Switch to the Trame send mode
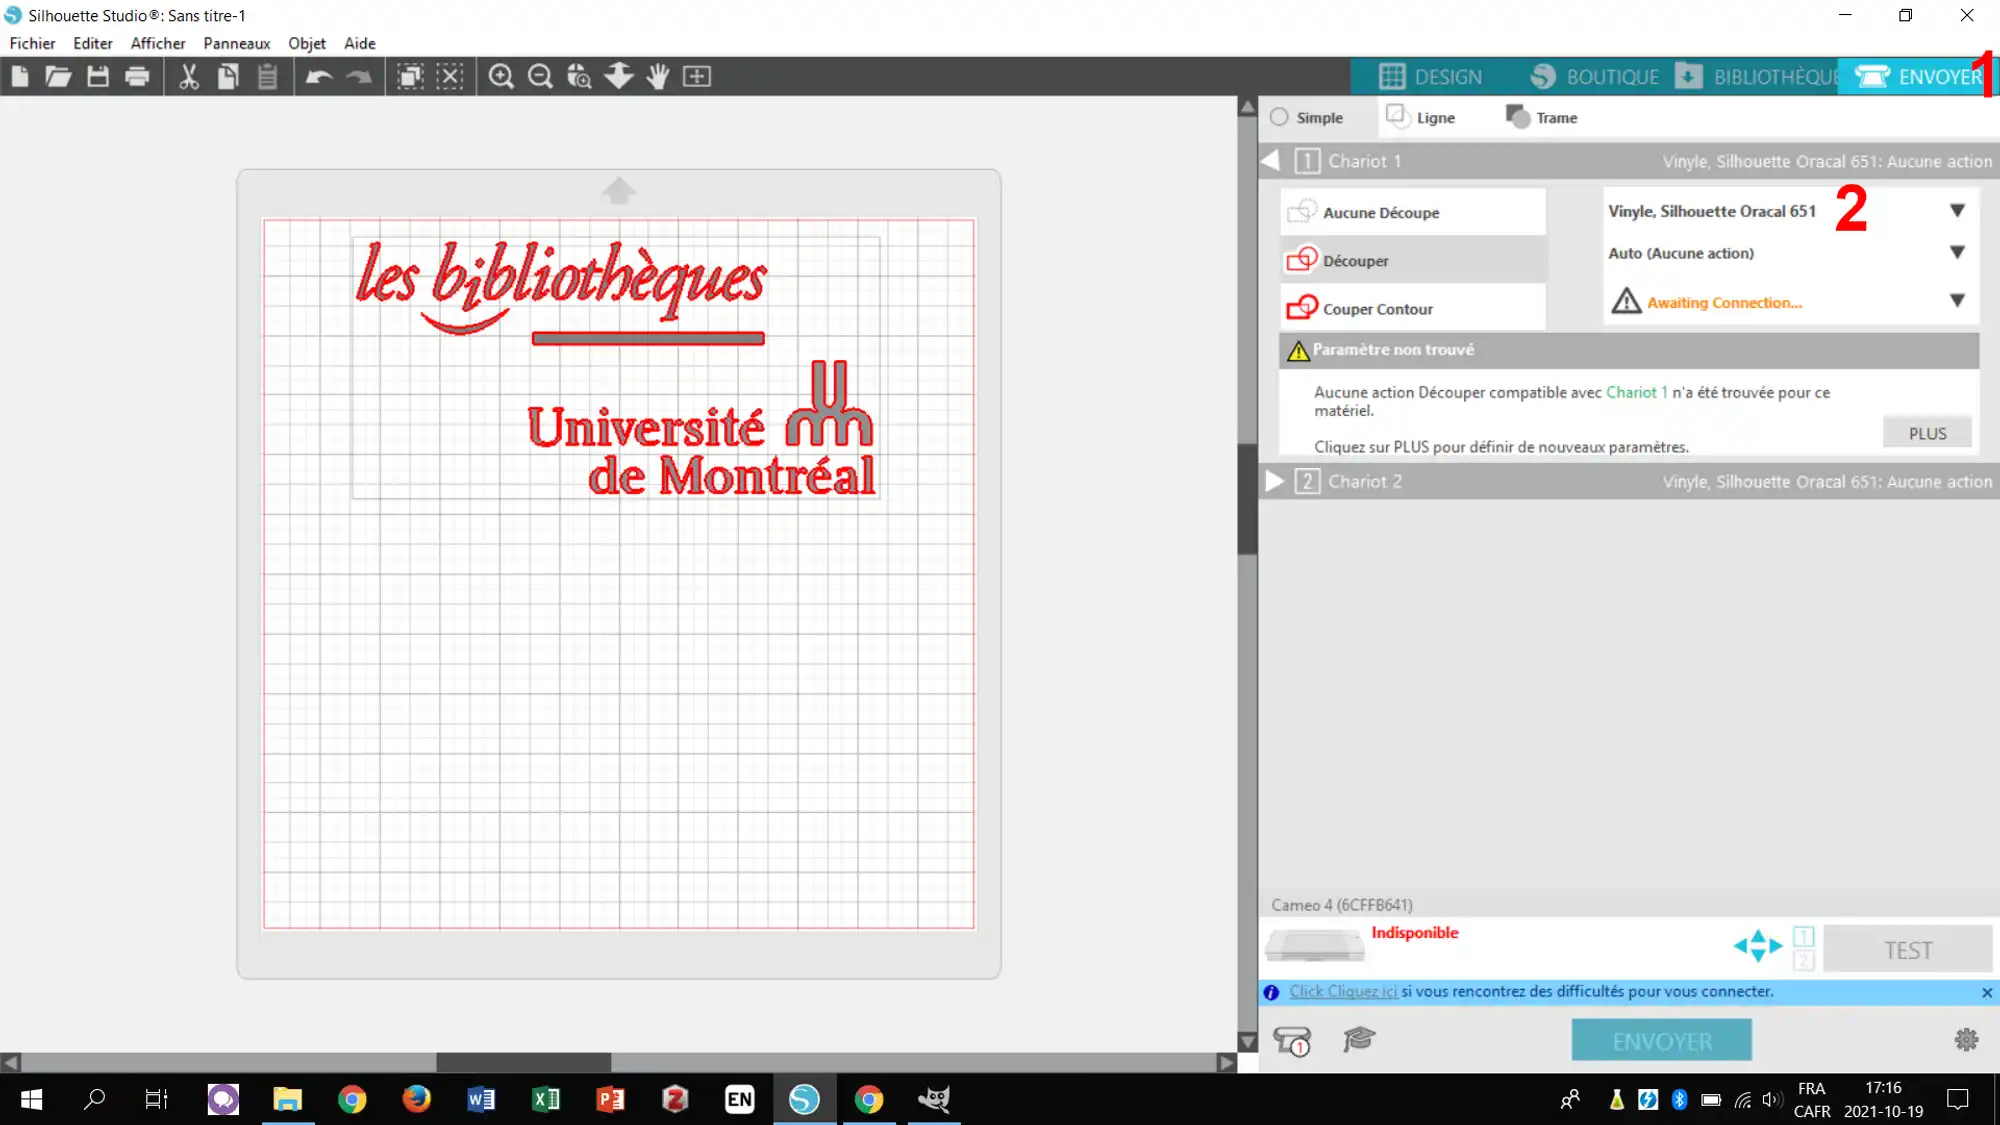Screen dimensions: 2000x1125 (x=1541, y=117)
